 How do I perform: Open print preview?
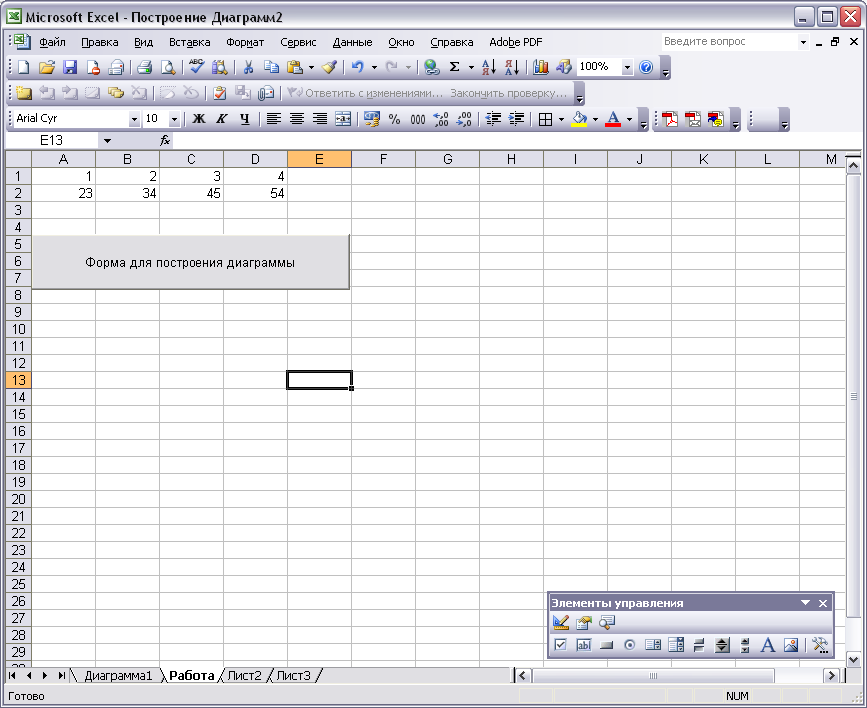[168, 67]
